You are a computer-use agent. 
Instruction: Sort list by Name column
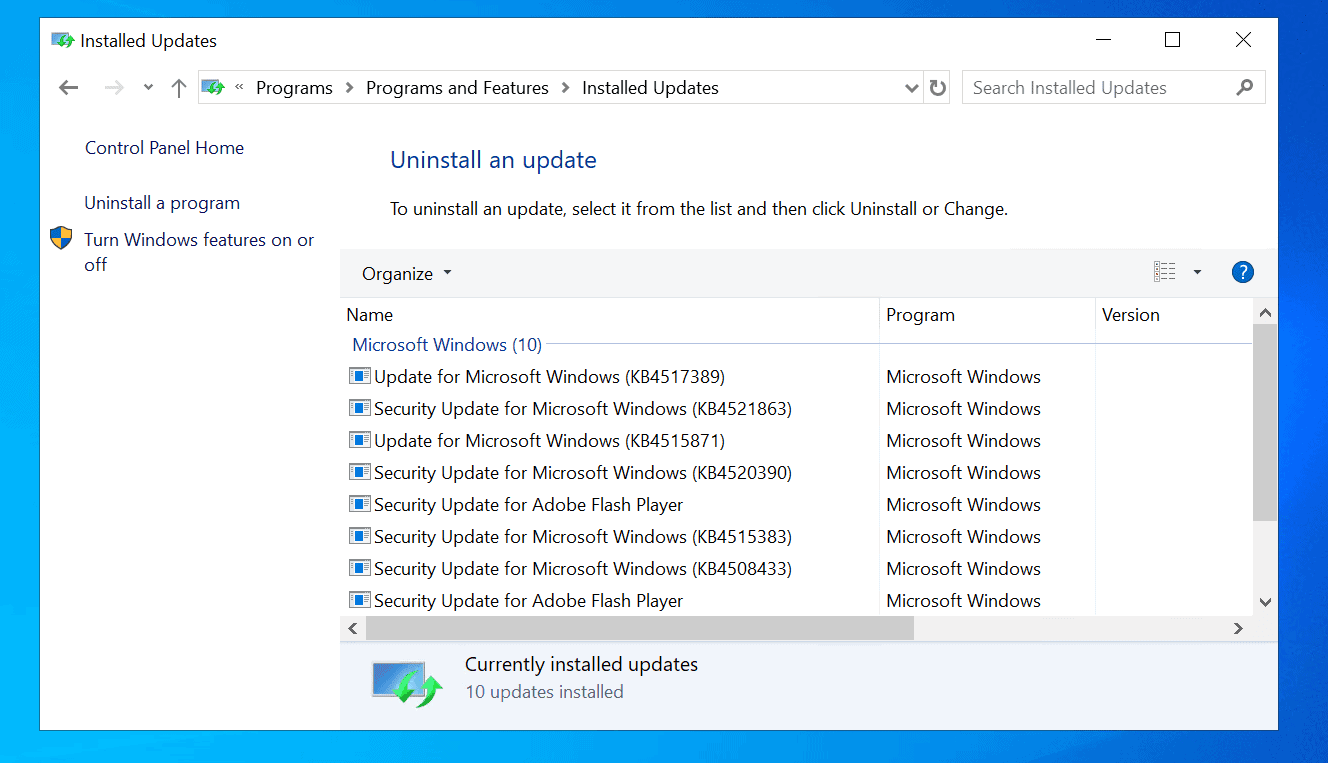[610, 315]
